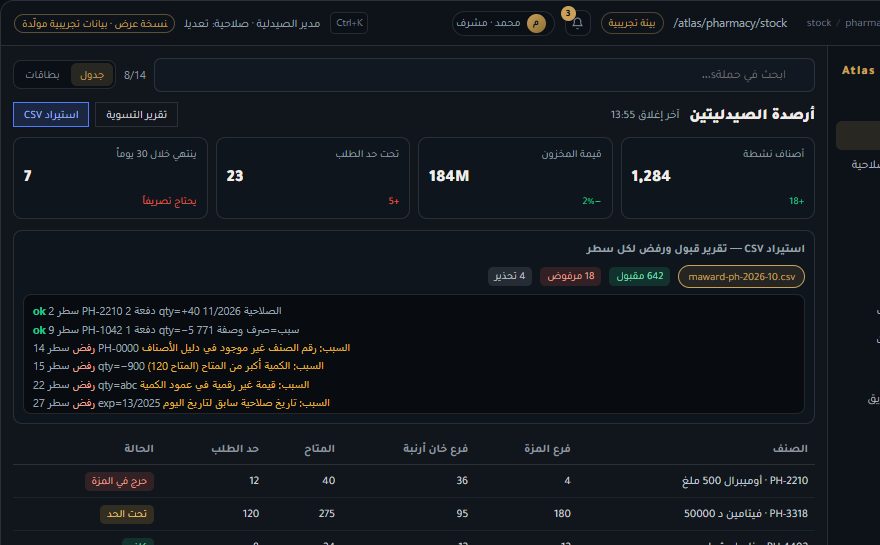Click the تحت الحد status badge
This screenshot has width=880, height=545.
127,514
